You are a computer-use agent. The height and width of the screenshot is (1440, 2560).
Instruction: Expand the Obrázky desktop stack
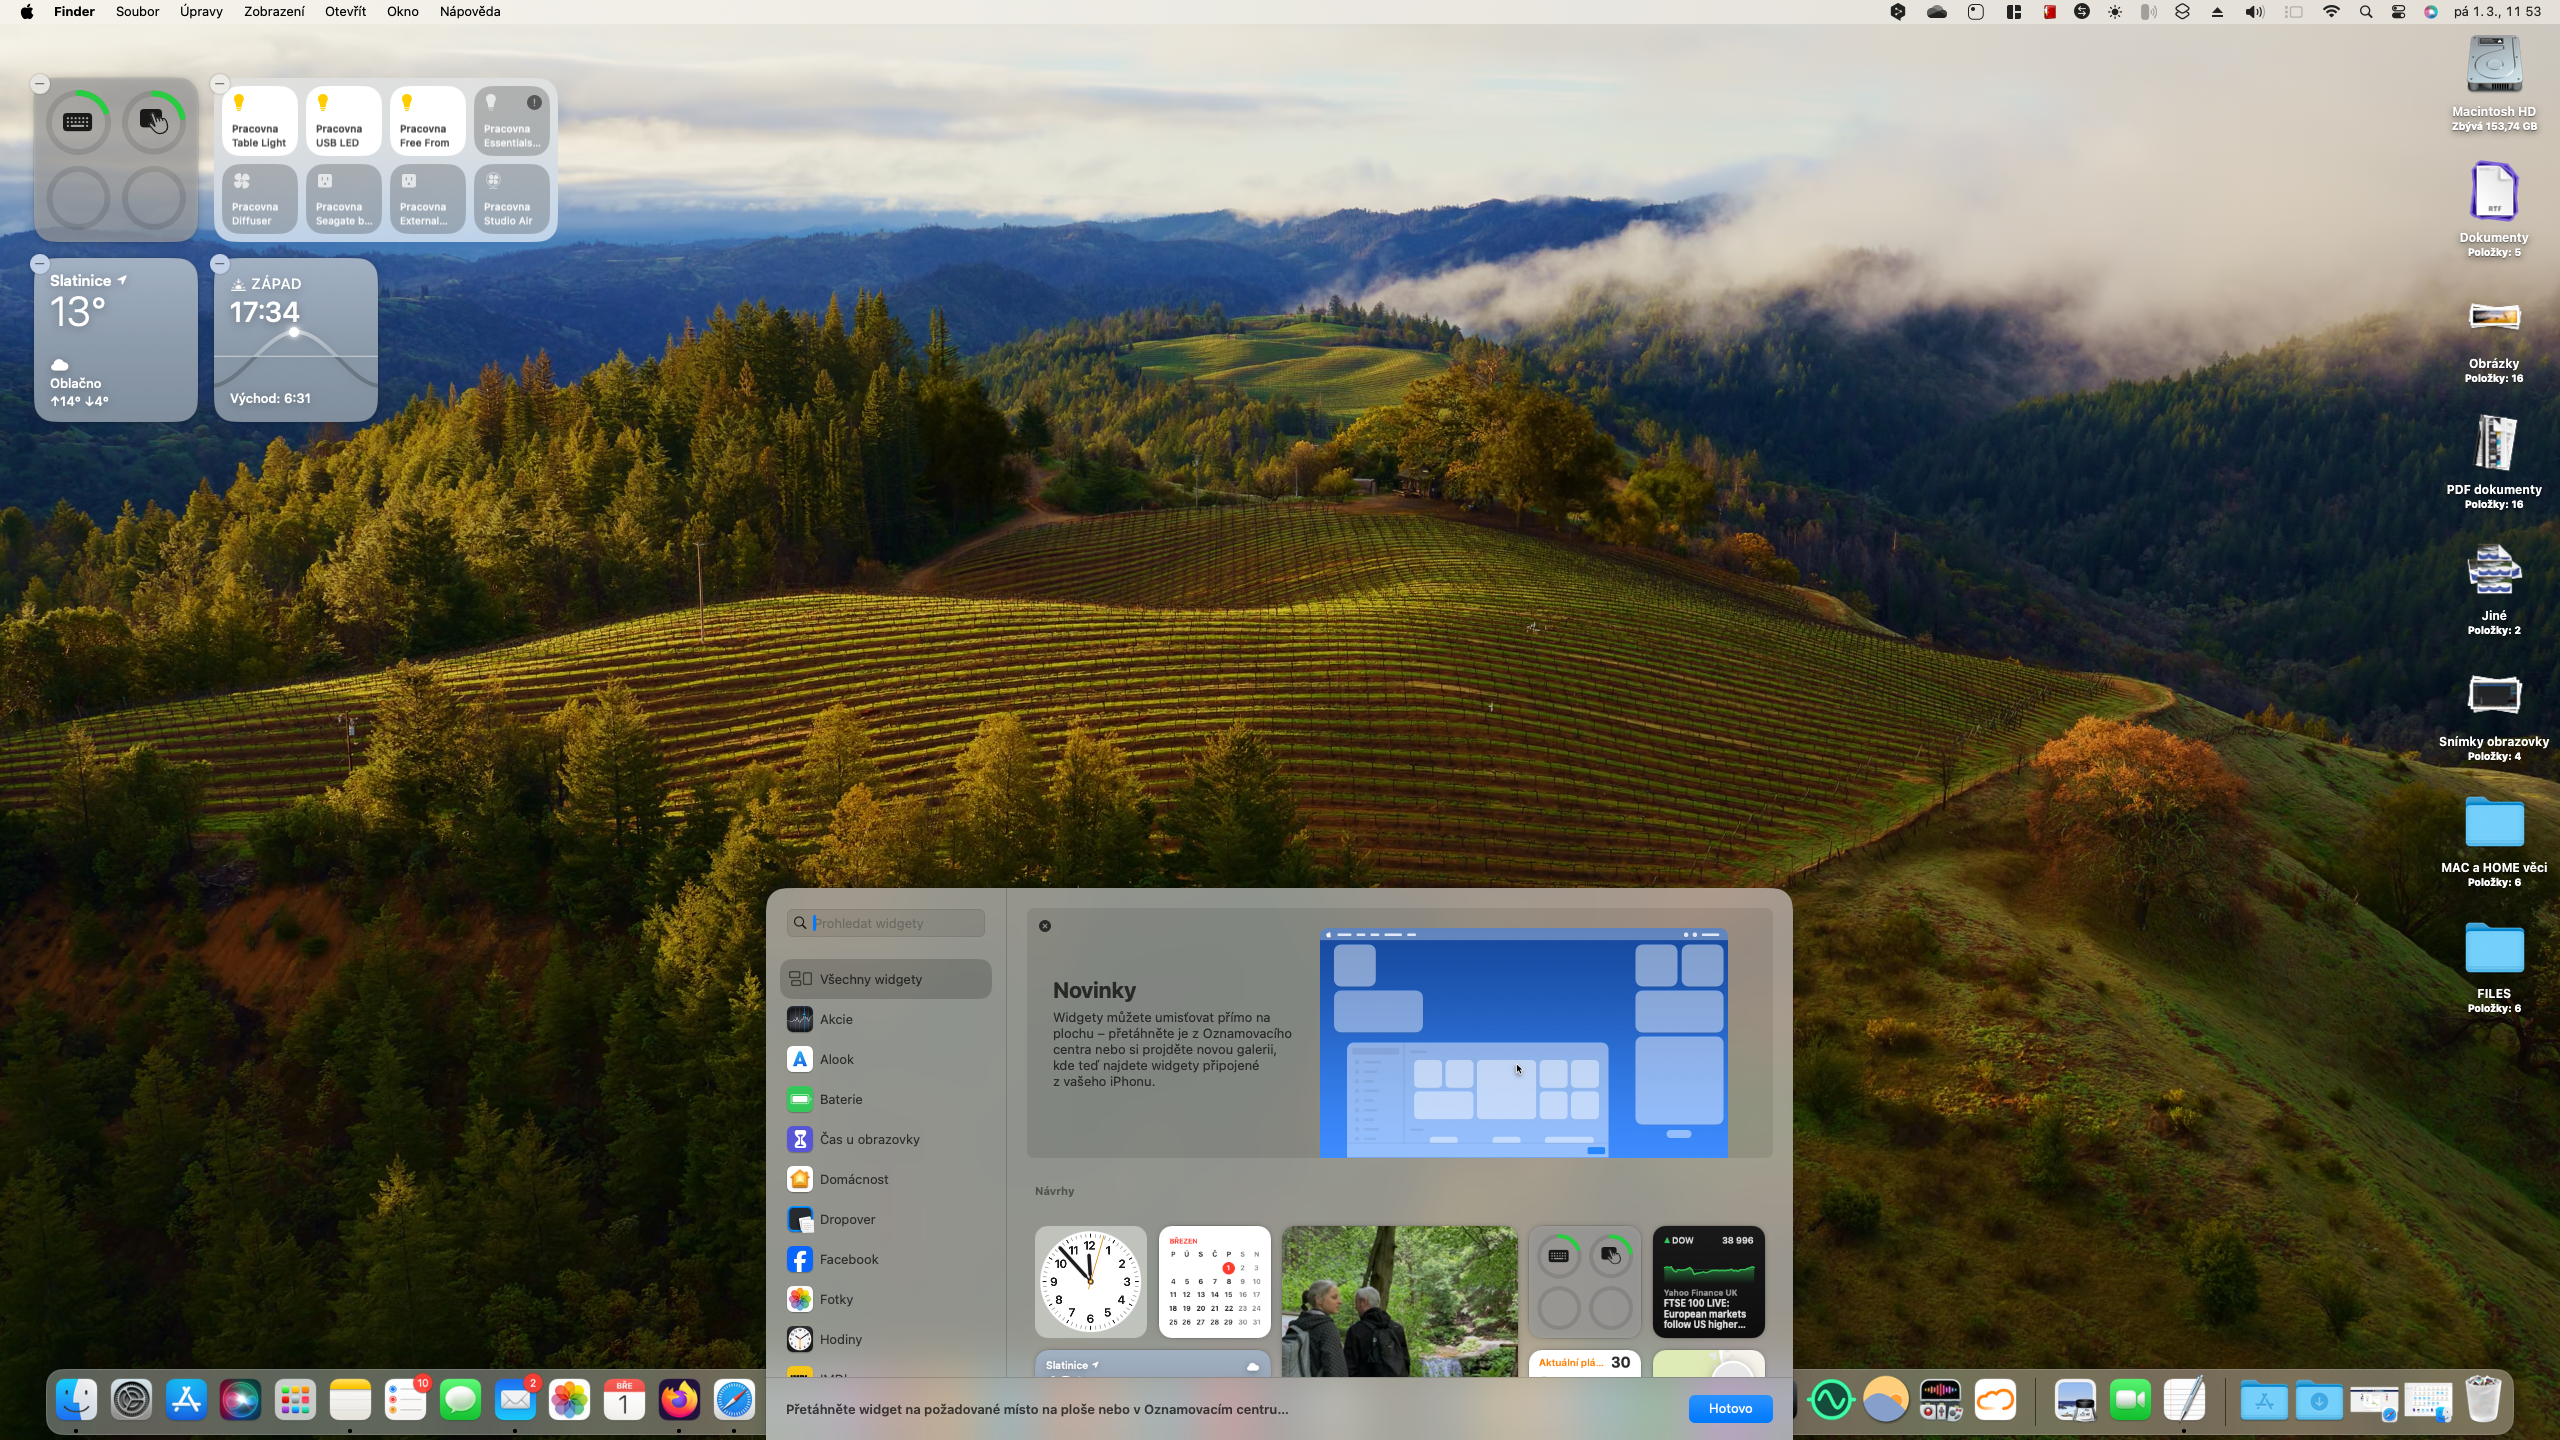tap(2493, 319)
